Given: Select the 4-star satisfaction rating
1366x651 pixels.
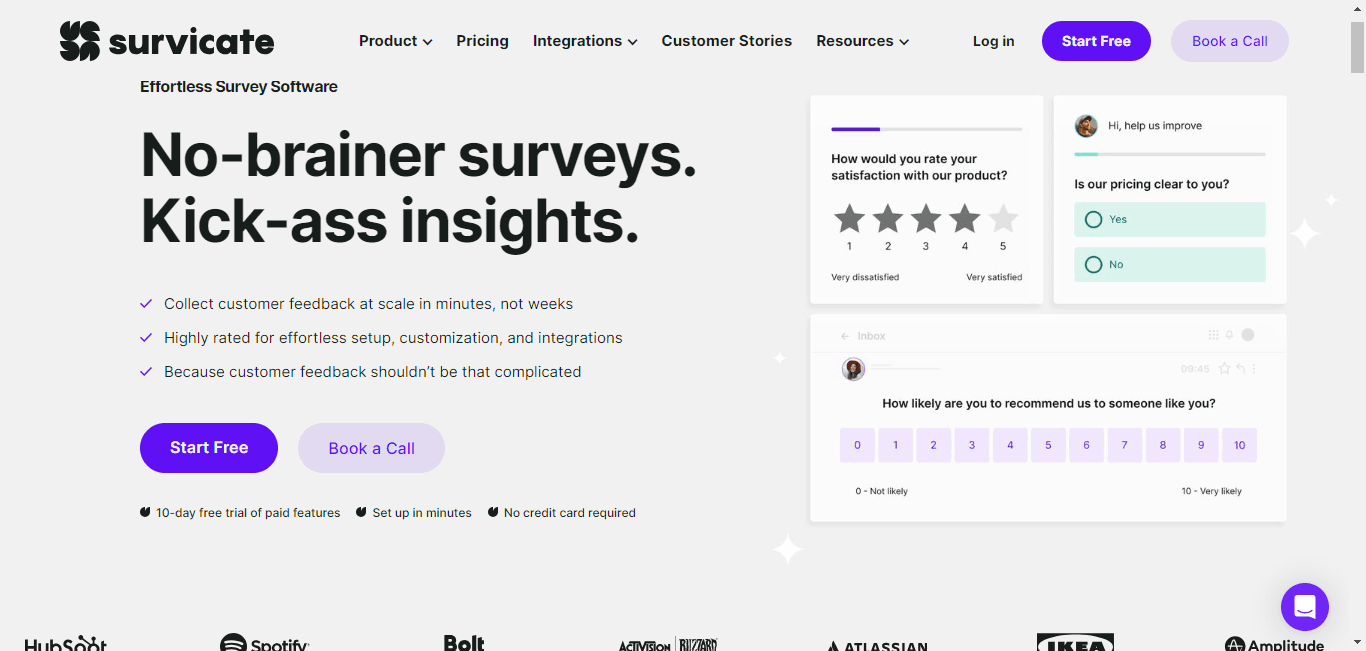Looking at the screenshot, I should [x=964, y=218].
